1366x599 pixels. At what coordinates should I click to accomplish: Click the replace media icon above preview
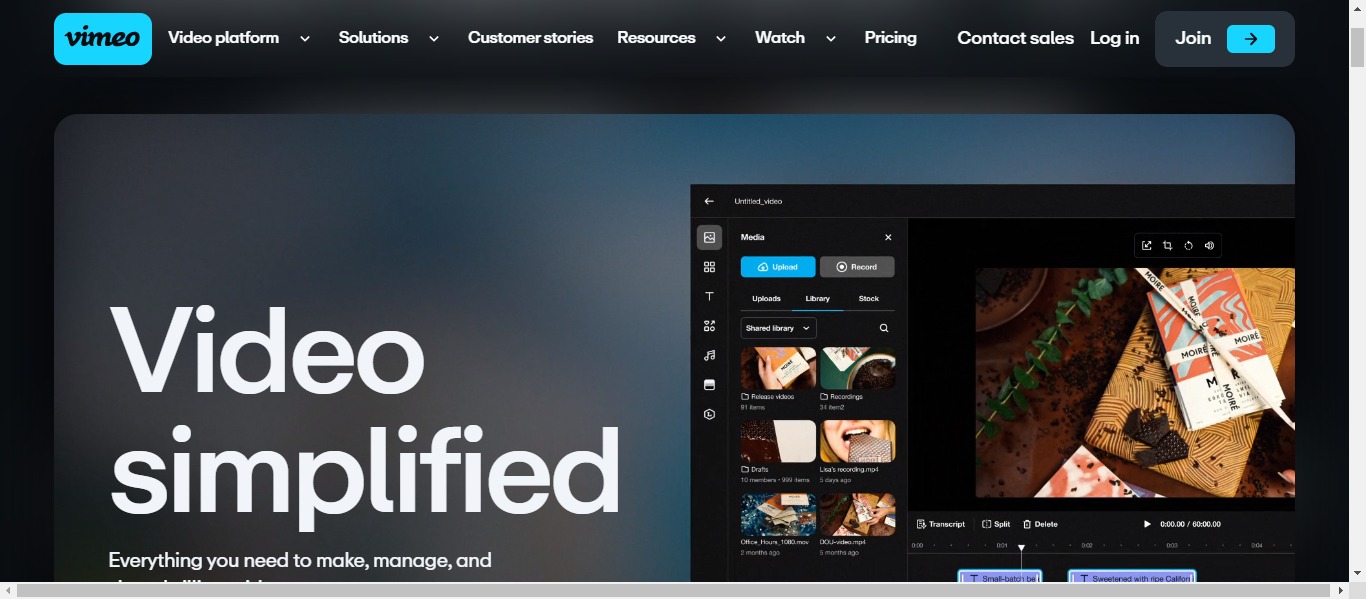pyautogui.click(x=1147, y=245)
